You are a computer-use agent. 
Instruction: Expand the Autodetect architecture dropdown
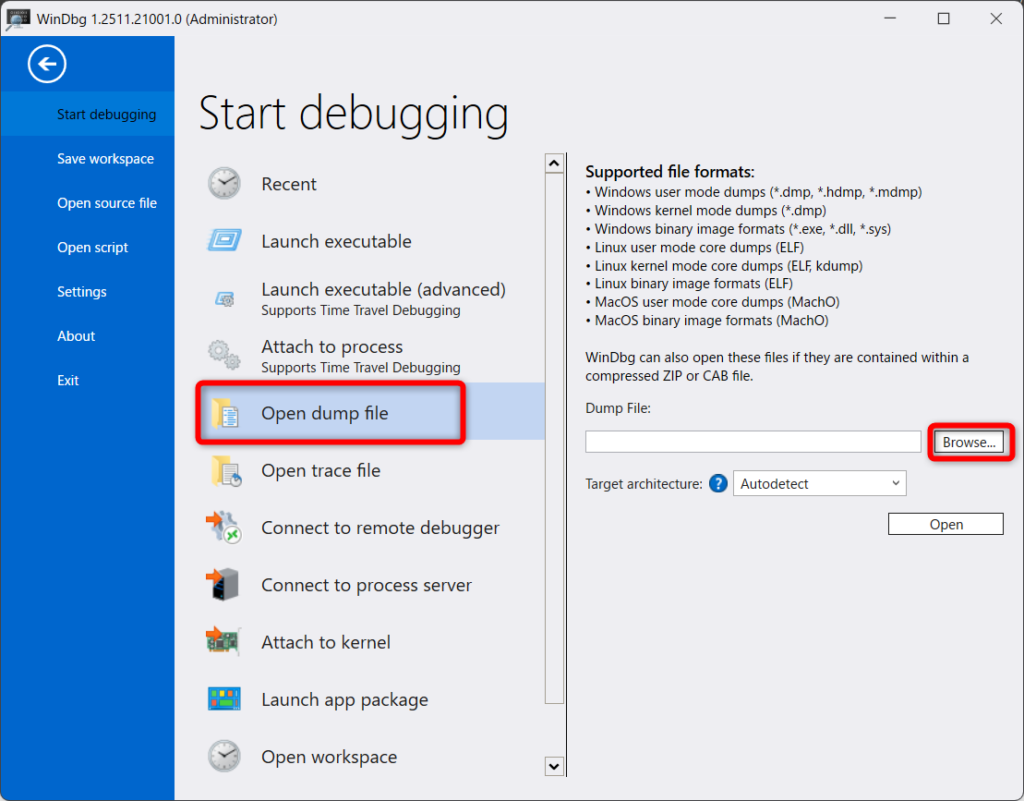(x=819, y=484)
